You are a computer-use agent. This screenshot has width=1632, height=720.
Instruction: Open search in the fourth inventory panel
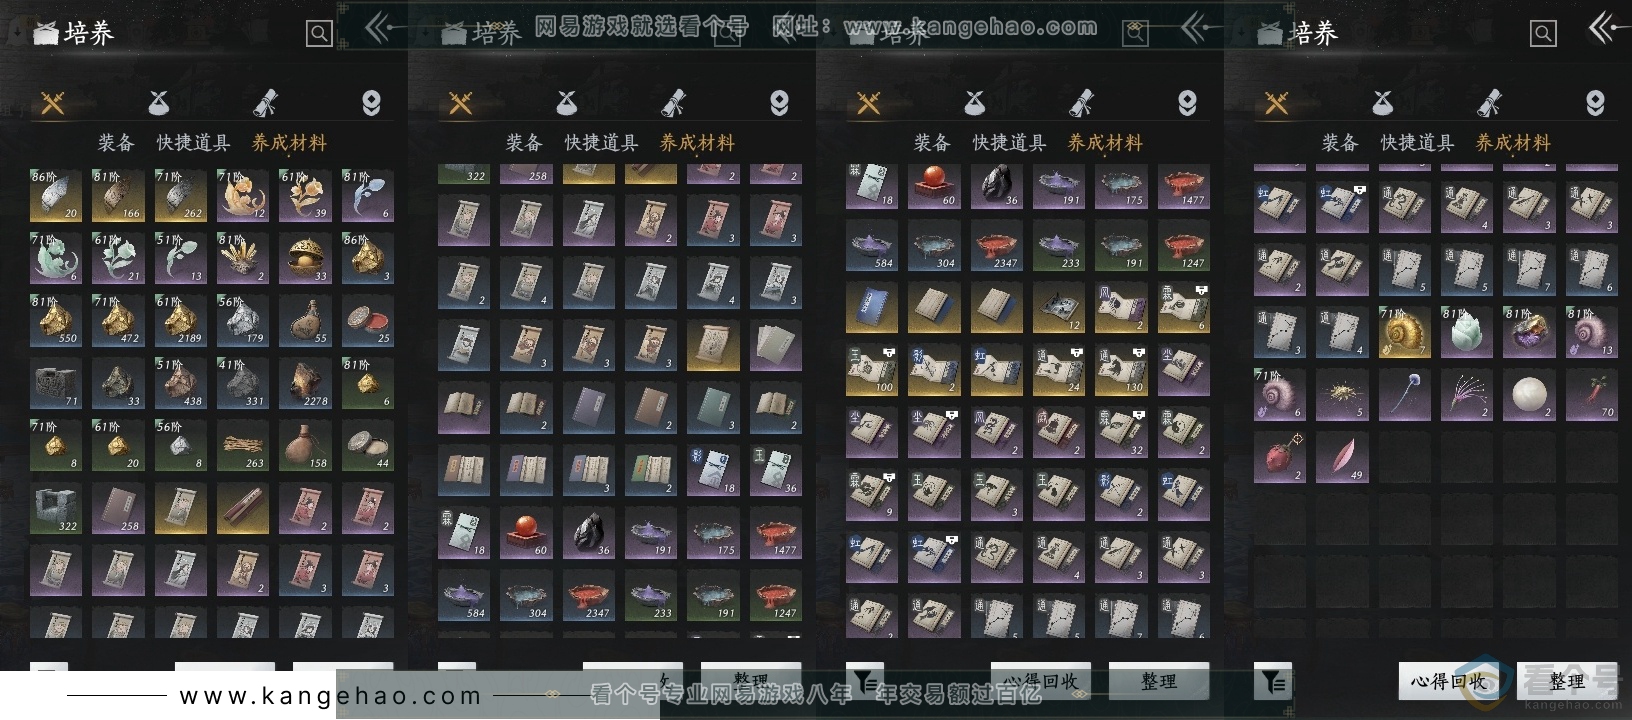pos(1543,34)
